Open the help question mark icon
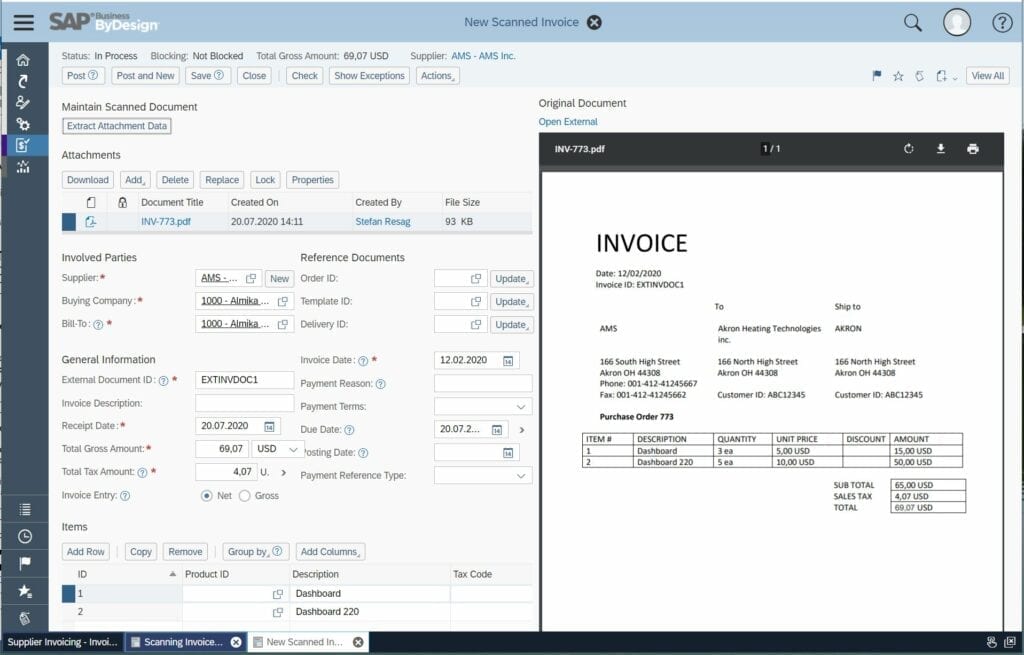This screenshot has height=655, width=1024. click(x=1002, y=23)
